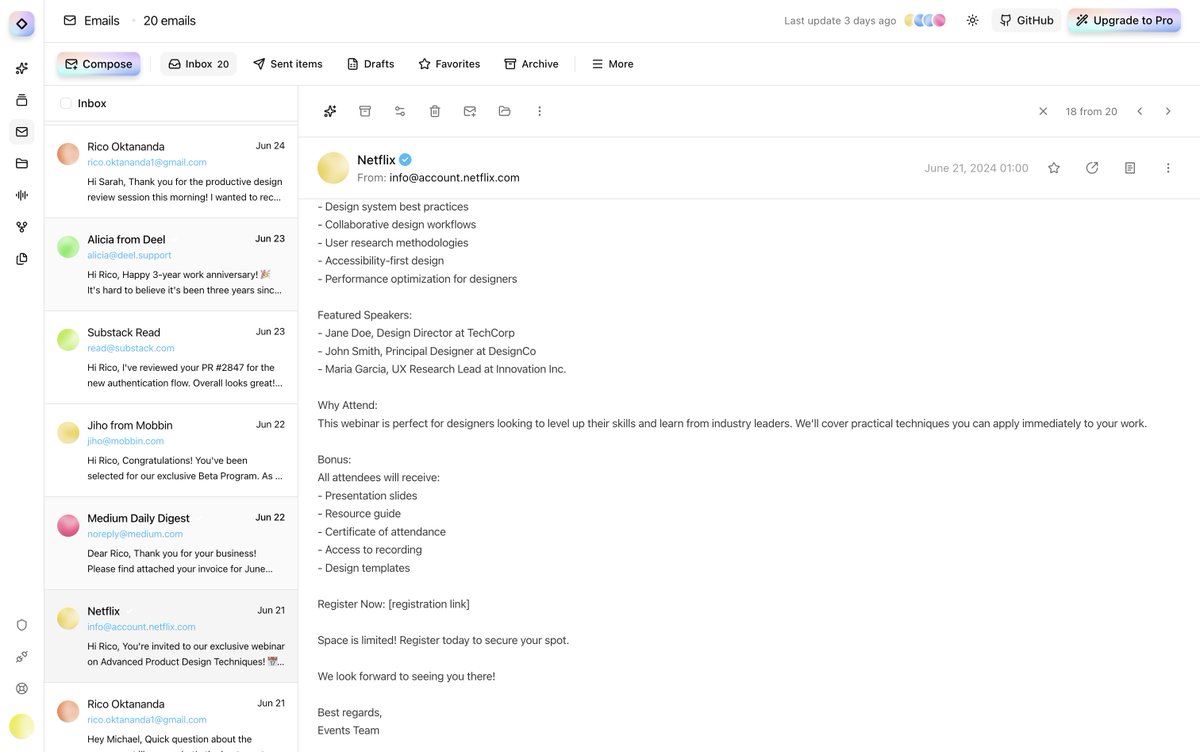Viewport: 1200px width, 752px height.
Task: Click 'Featured Speakers:' heading in email
Action: [x=365, y=315]
